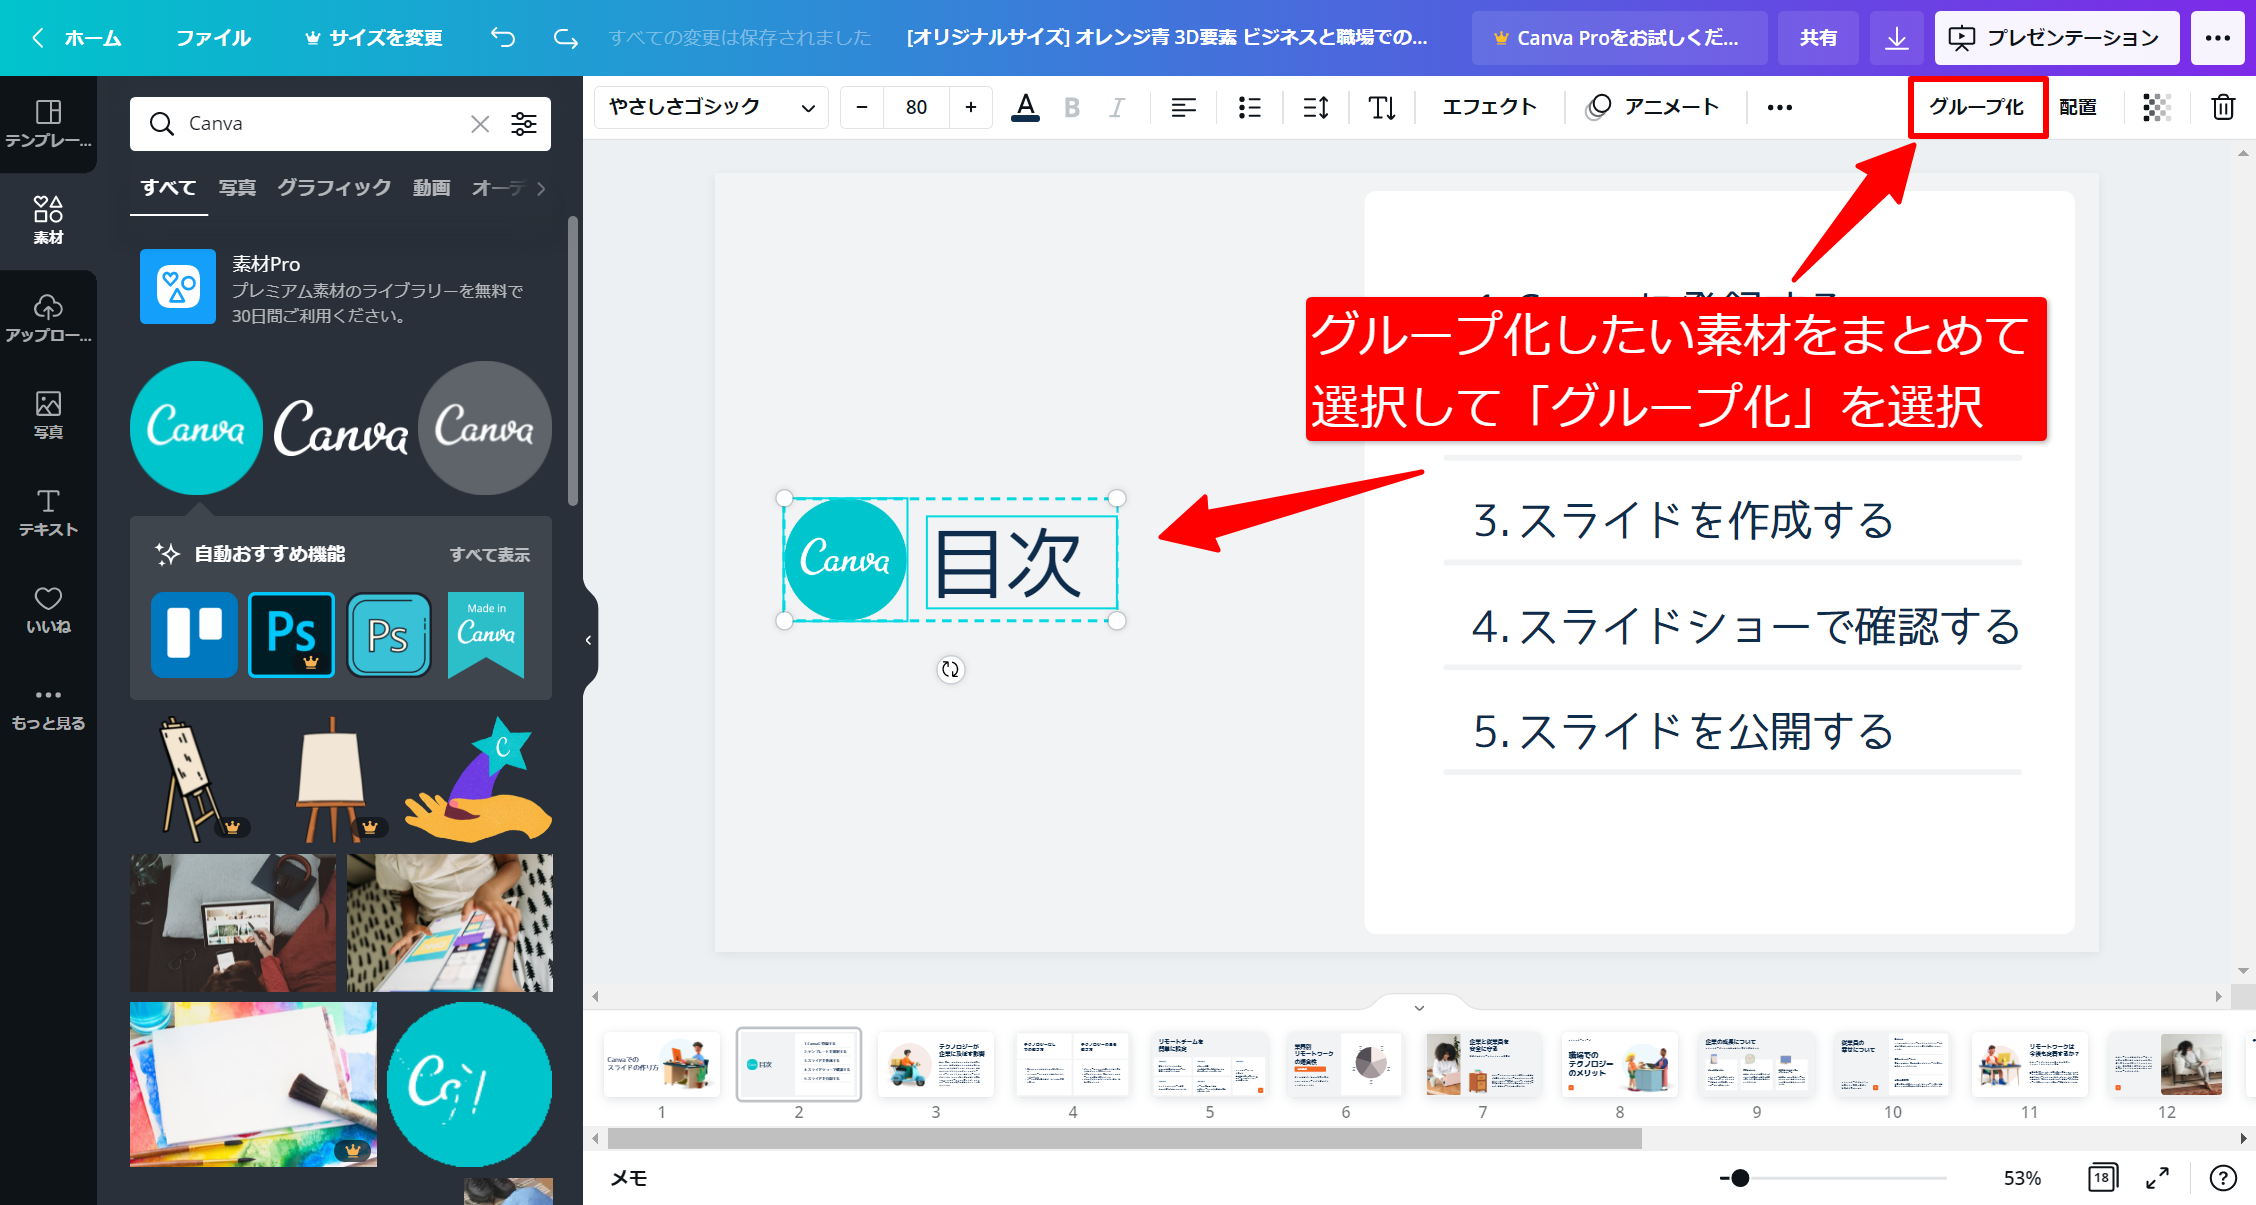Open the transparency checkerboard control
Screen dimensions: 2256x1205
tap(2157, 107)
